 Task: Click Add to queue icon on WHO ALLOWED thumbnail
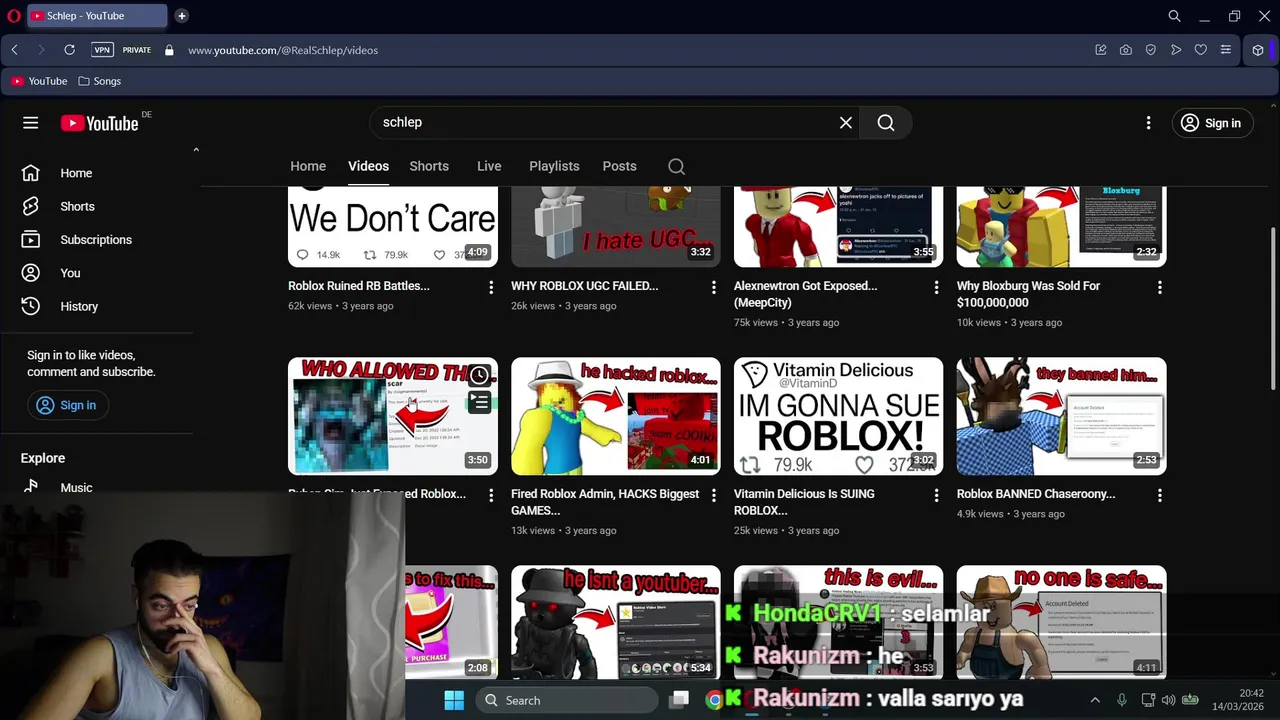[479, 402]
